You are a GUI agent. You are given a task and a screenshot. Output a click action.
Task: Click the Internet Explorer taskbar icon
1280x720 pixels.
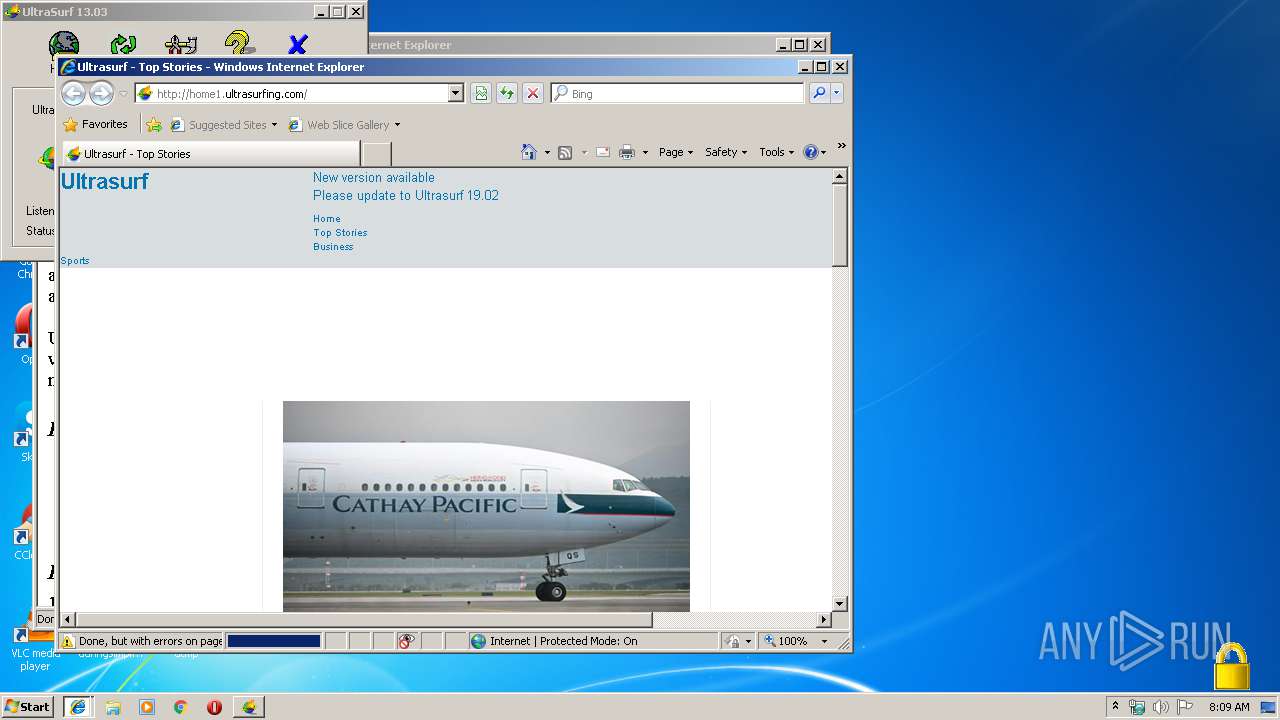tap(78, 706)
